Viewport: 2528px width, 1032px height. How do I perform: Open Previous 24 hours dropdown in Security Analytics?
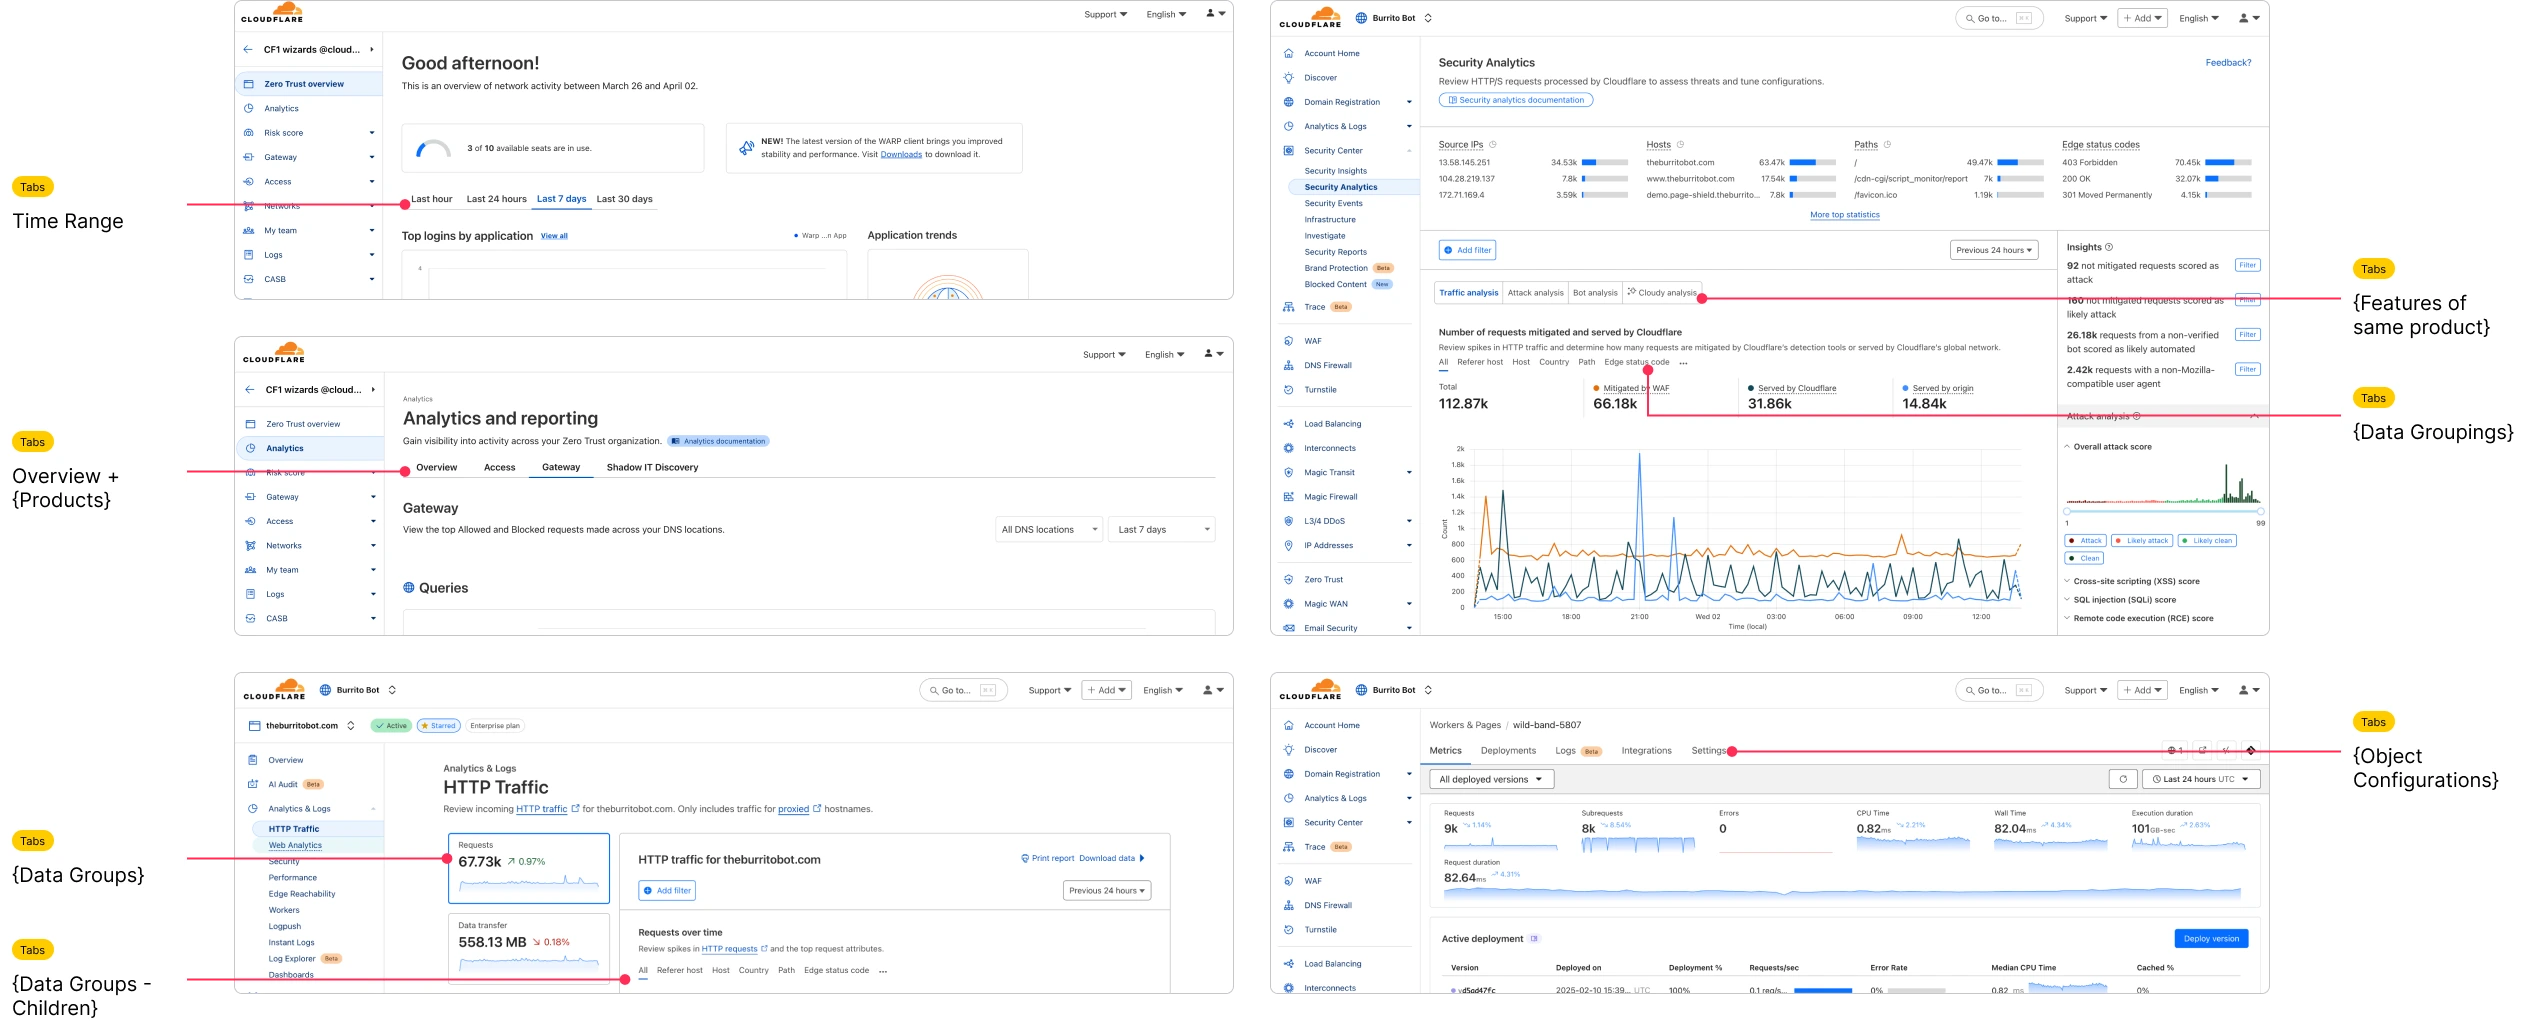click(x=1995, y=250)
